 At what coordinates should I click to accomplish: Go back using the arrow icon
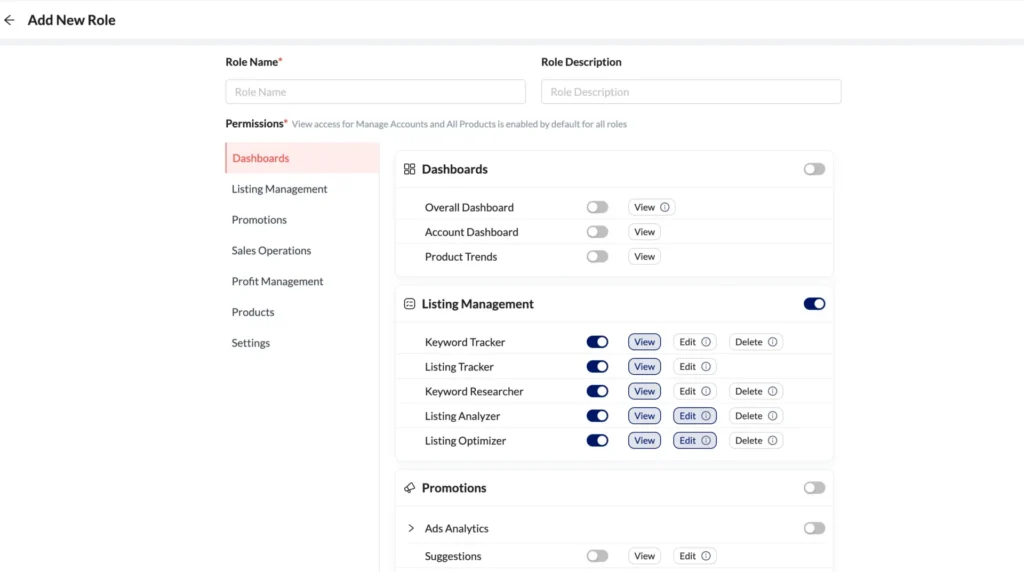[x=9, y=20]
